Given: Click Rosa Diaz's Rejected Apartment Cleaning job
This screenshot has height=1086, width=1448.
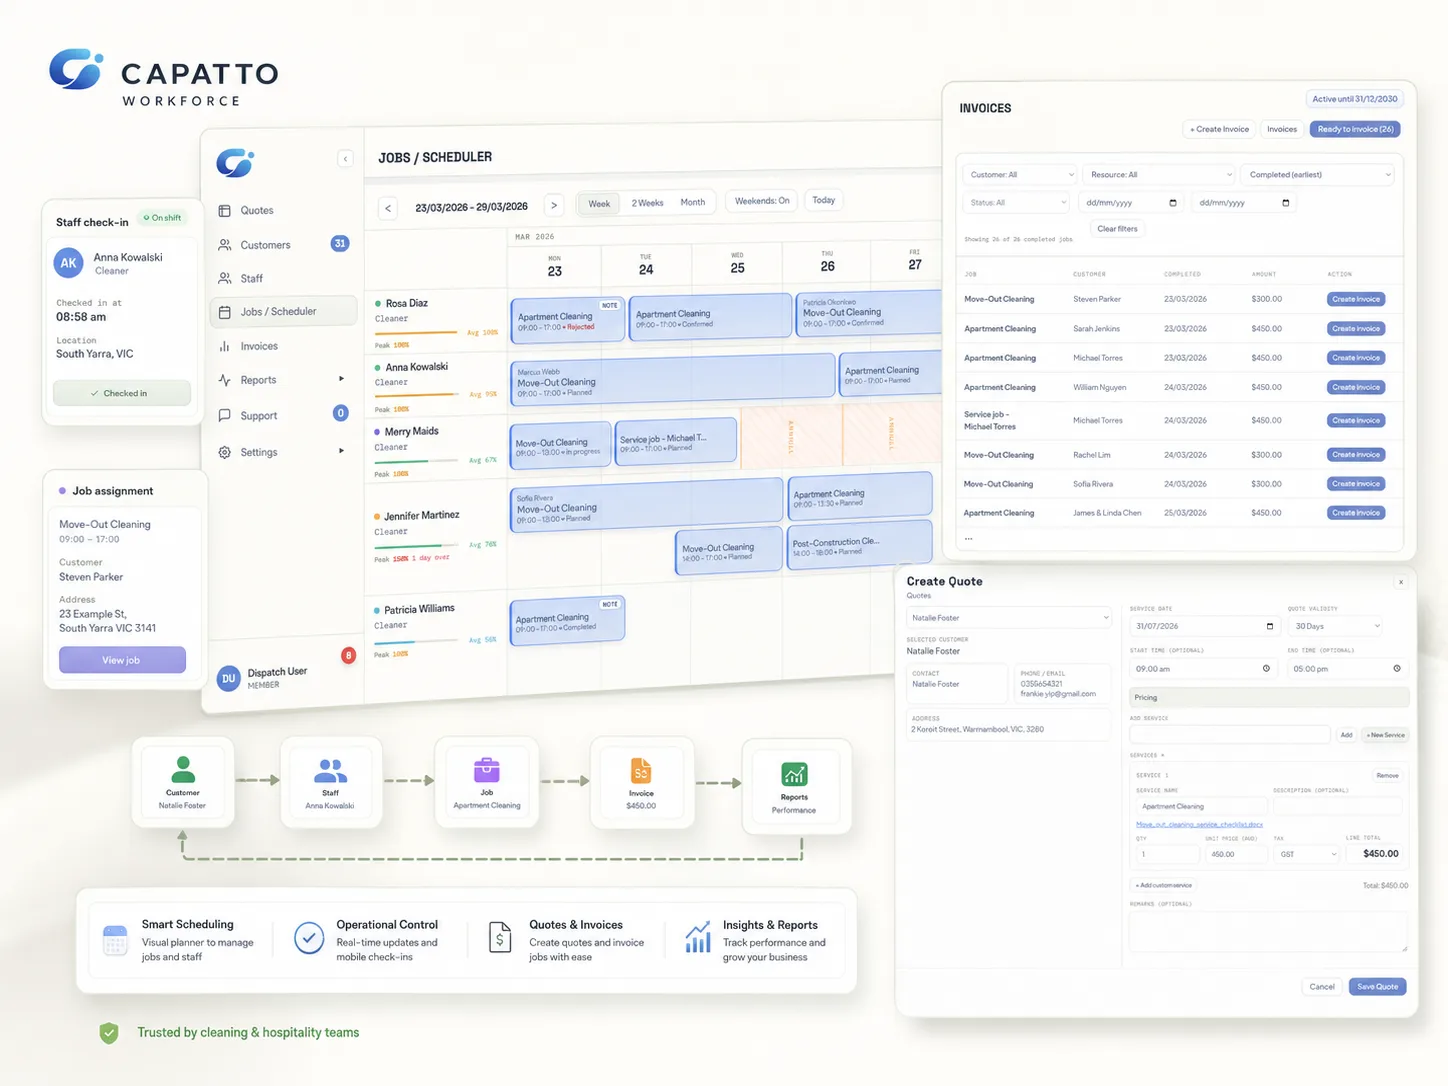Looking at the screenshot, I should coord(567,320).
